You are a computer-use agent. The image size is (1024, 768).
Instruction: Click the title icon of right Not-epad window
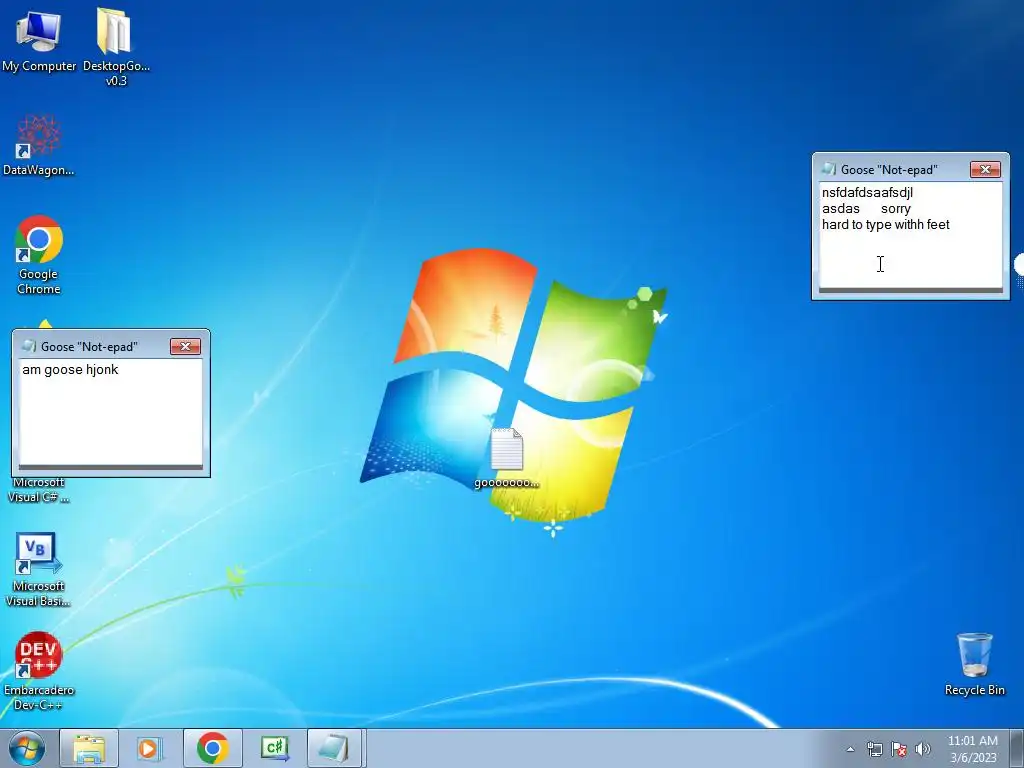coord(829,169)
